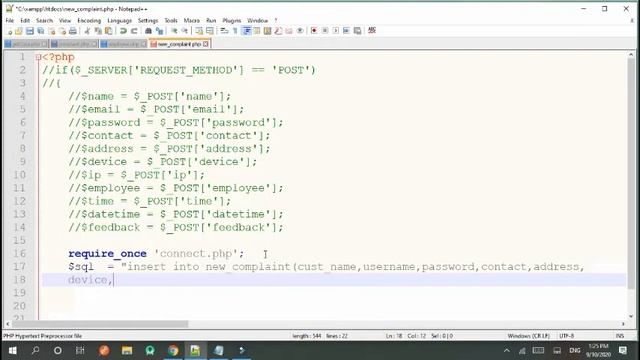Click the Save All toolbar icon
The image size is (640, 360).
coord(40,31)
